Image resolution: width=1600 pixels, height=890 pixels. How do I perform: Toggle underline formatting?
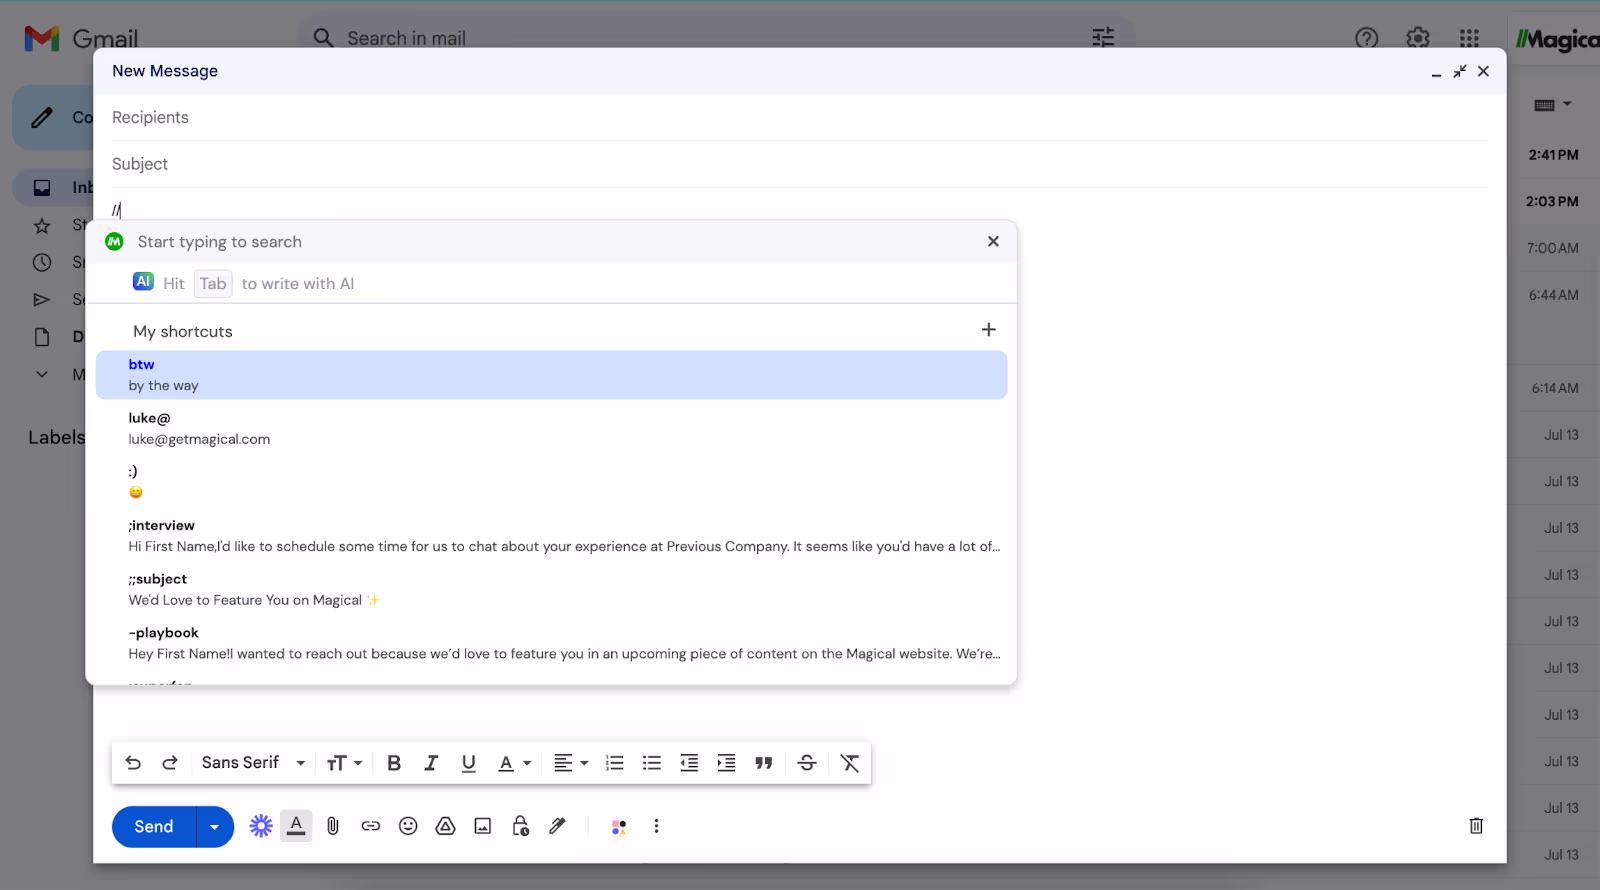pyautogui.click(x=468, y=763)
